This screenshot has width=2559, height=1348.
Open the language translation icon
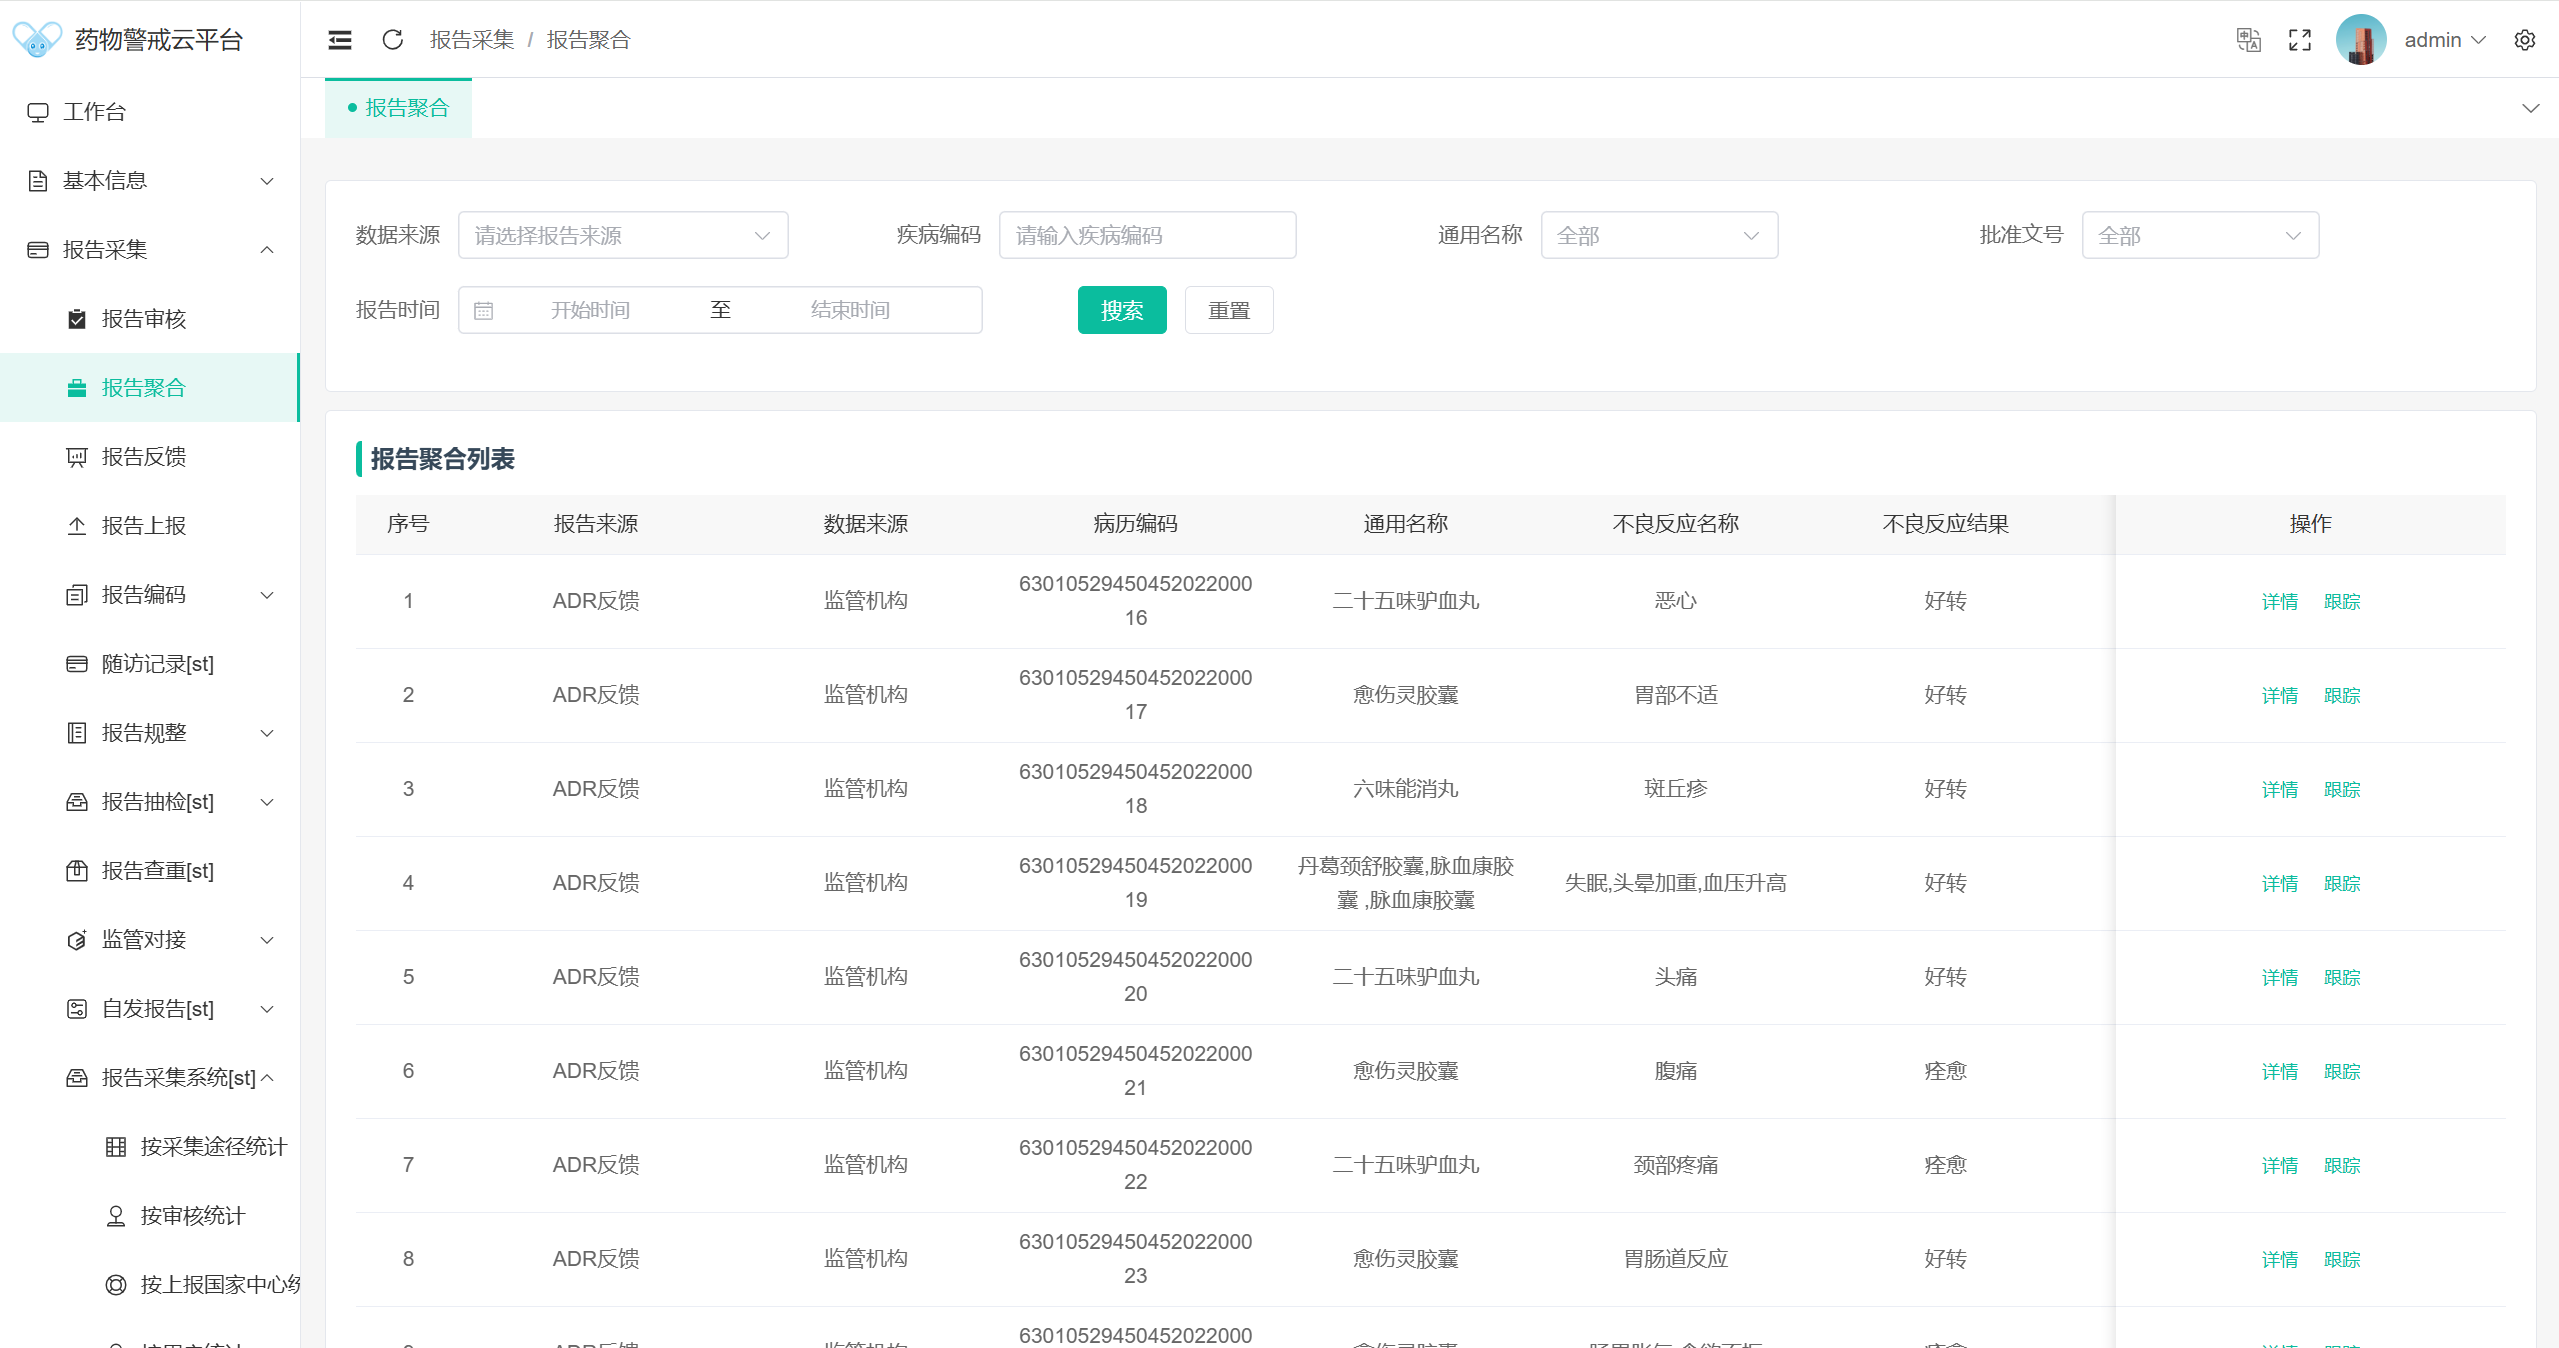click(x=2248, y=40)
